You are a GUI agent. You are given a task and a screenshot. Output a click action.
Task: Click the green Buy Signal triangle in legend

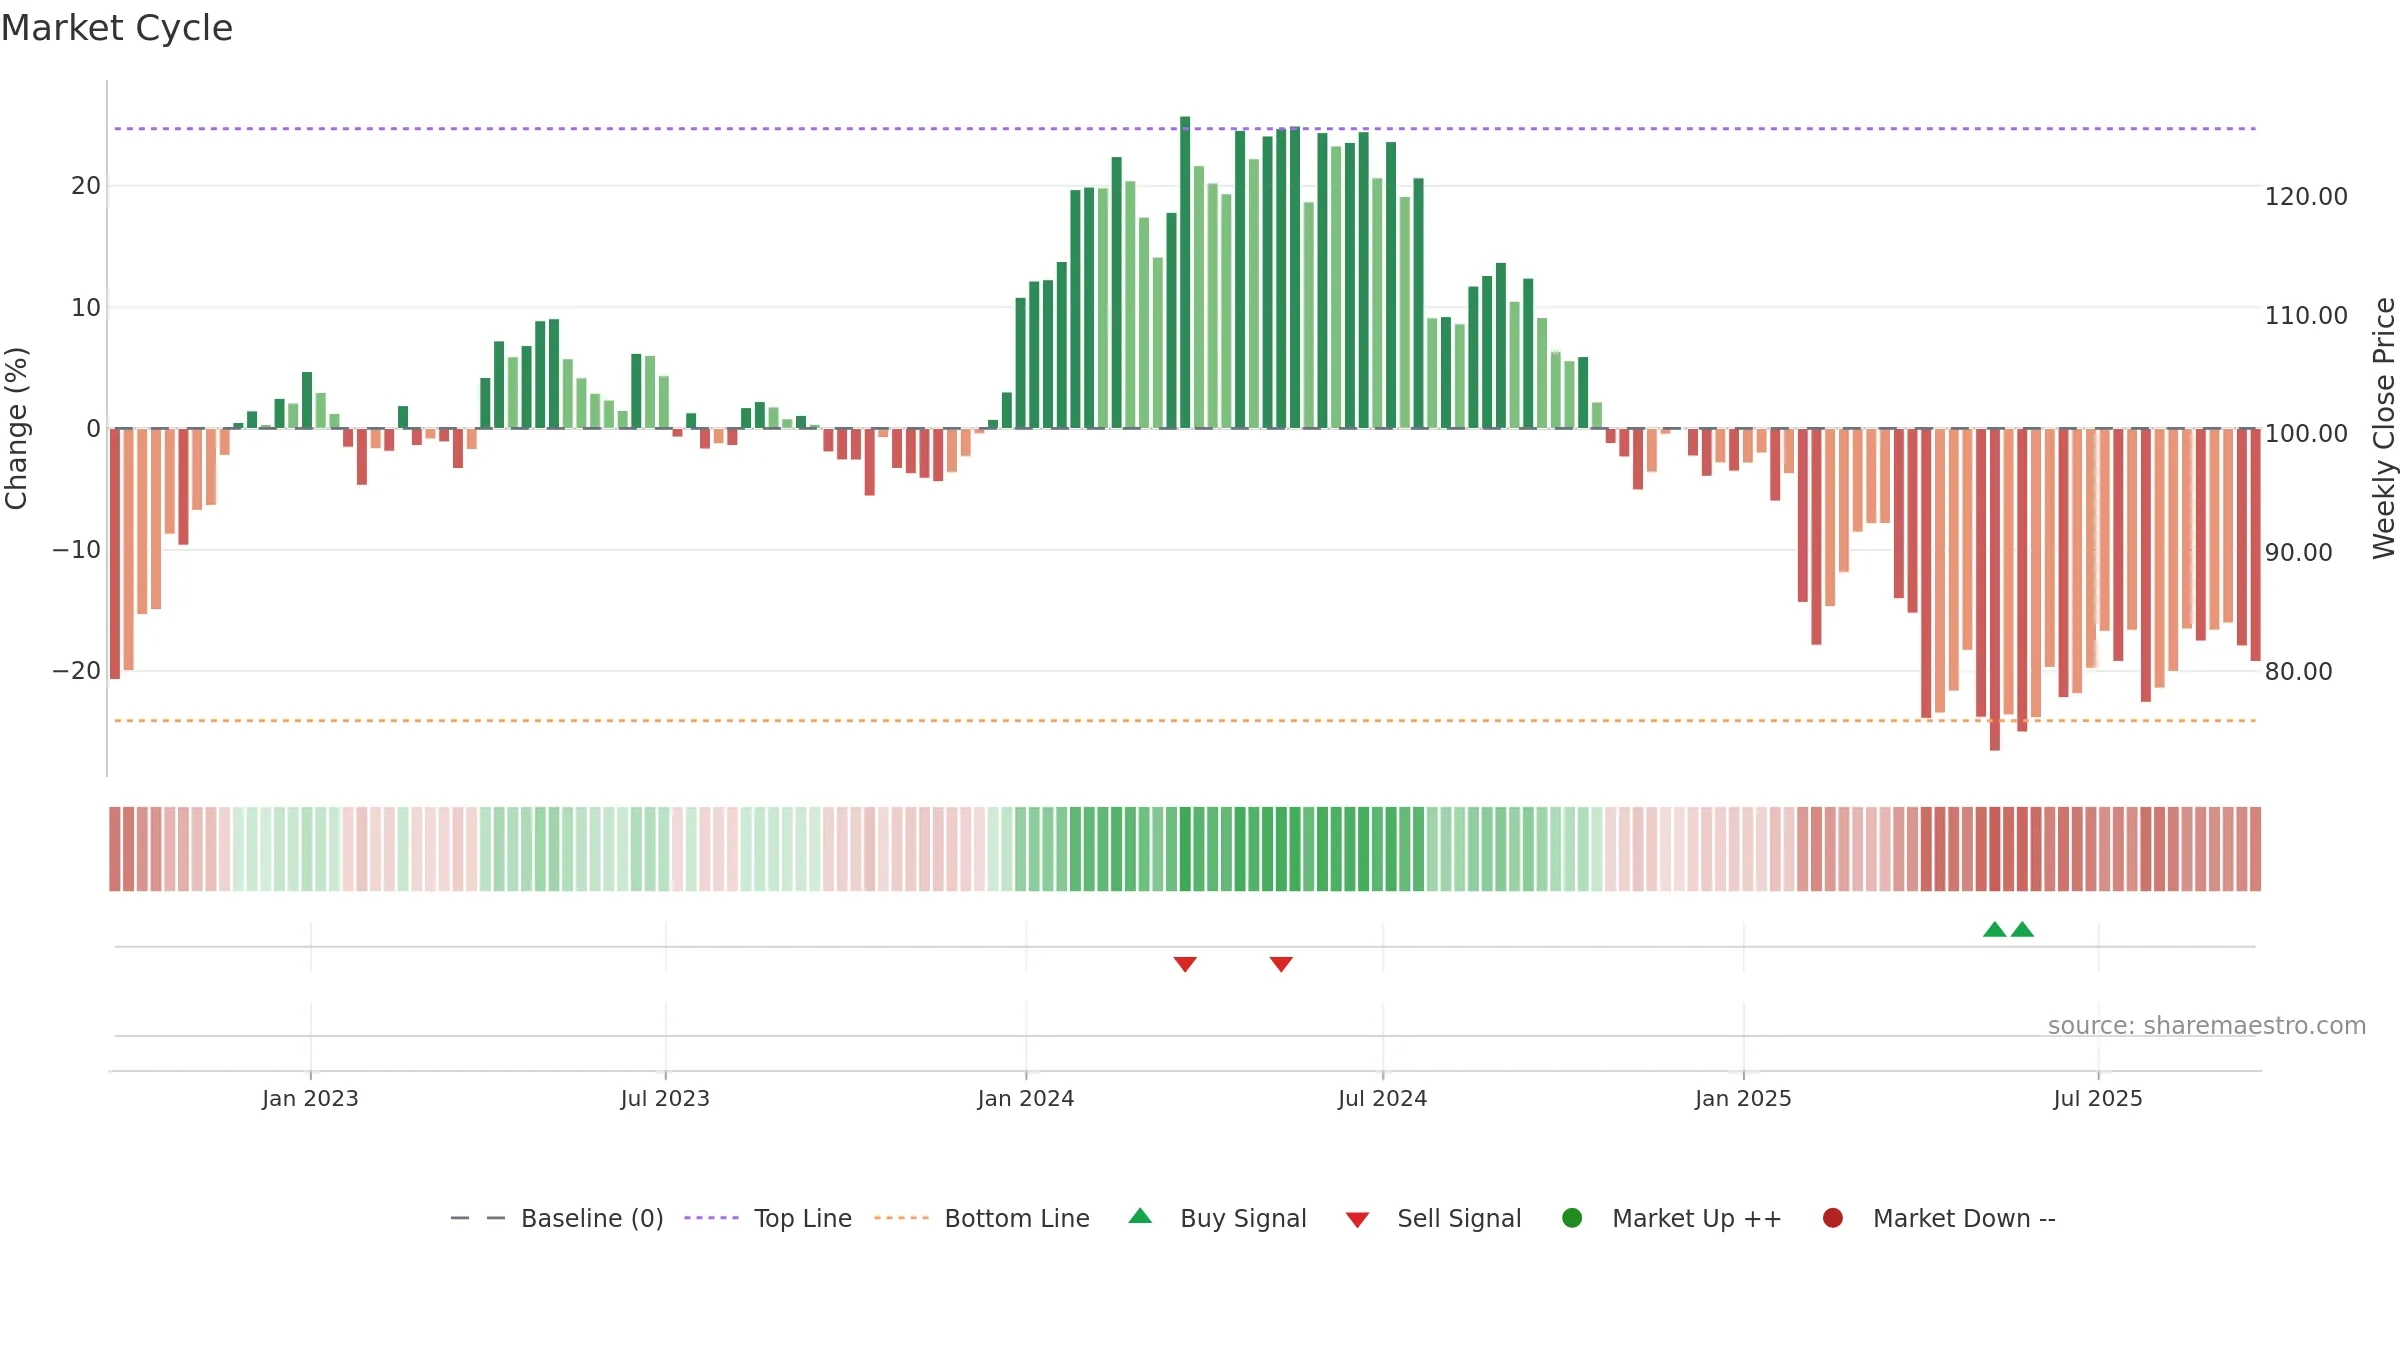[x=1140, y=1216]
